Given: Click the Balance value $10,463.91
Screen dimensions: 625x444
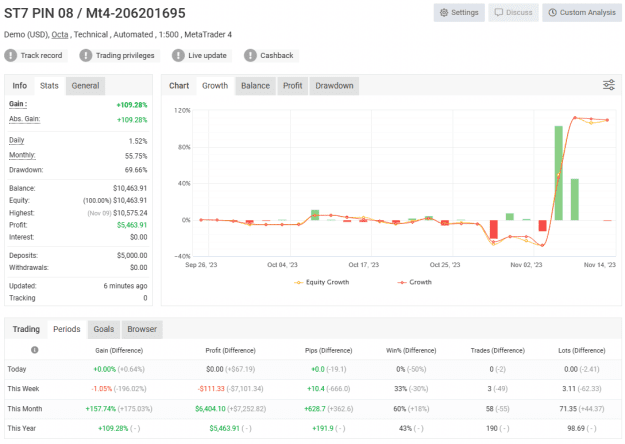Looking at the screenshot, I should (x=130, y=188).
